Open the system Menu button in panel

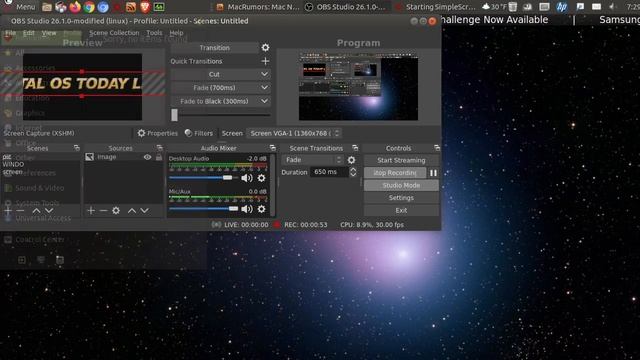coord(20,7)
